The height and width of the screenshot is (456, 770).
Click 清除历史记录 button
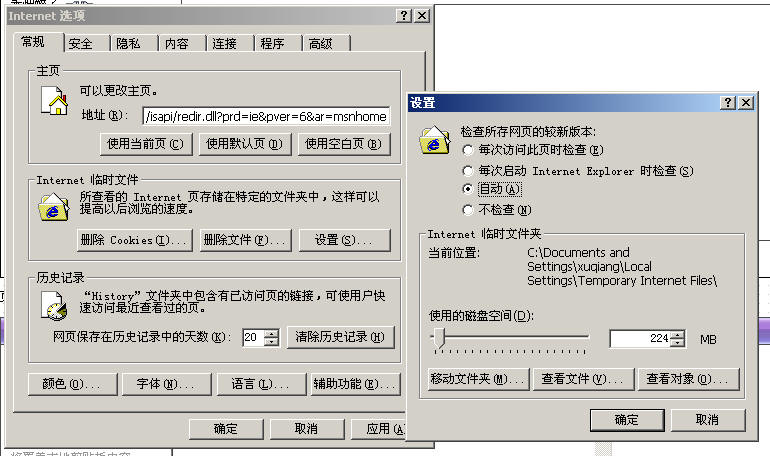point(340,337)
